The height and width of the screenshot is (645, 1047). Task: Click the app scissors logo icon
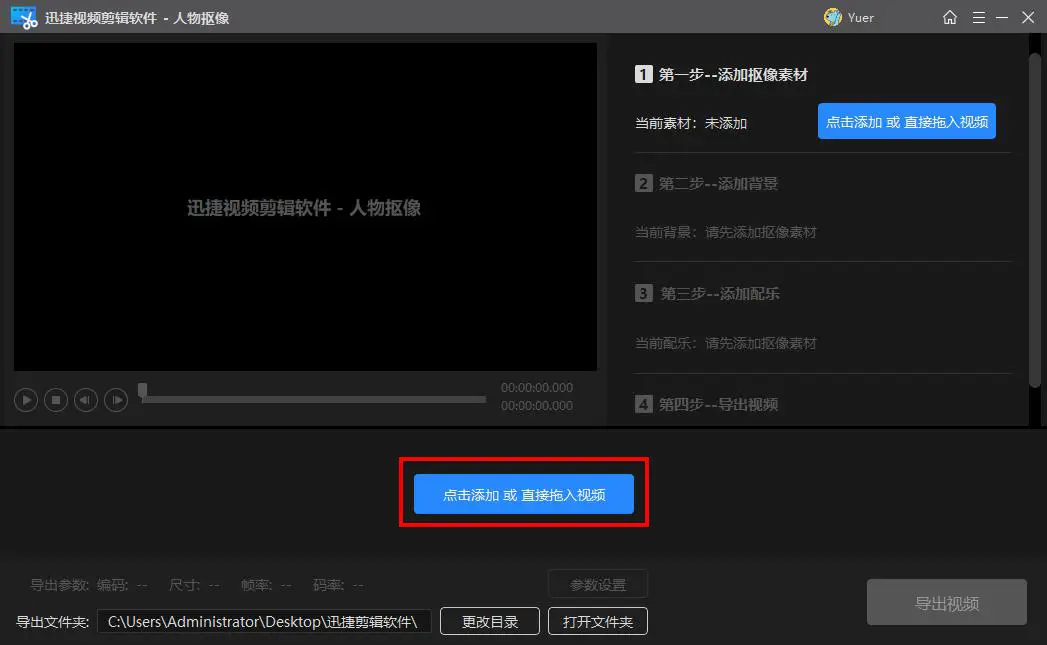[24, 18]
